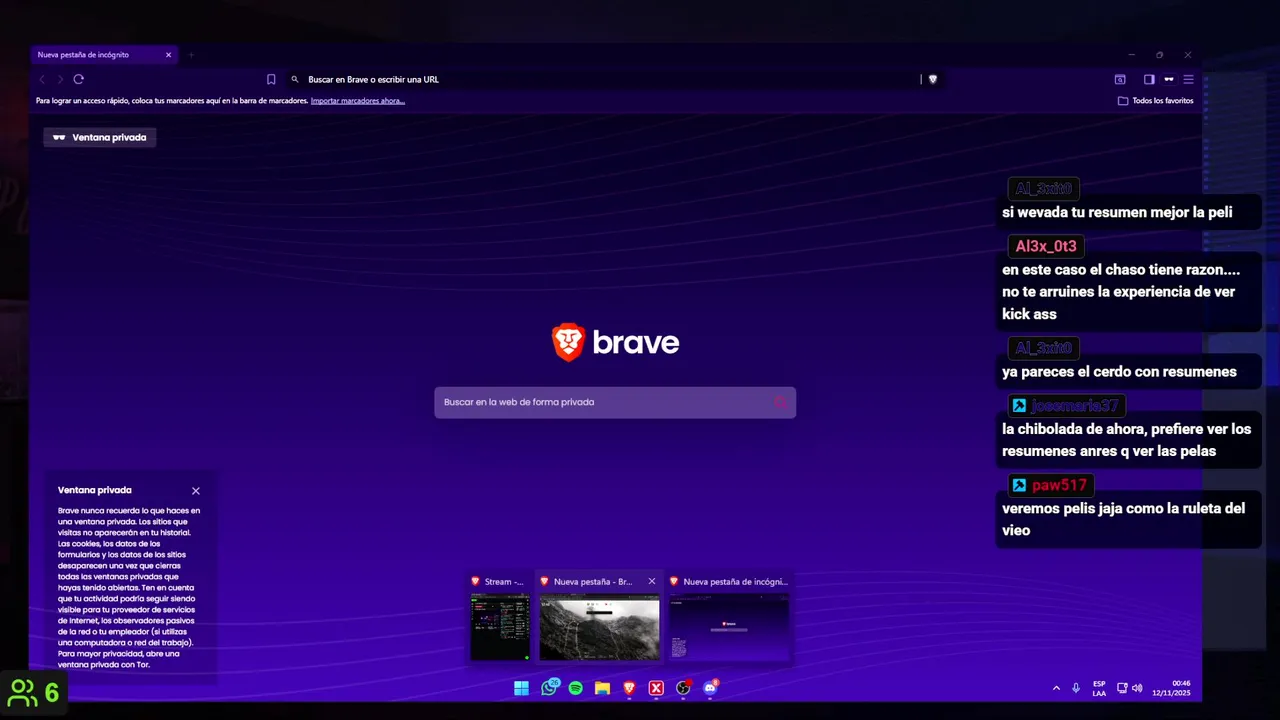Toggle the sidebar panel icon

(x=1149, y=79)
